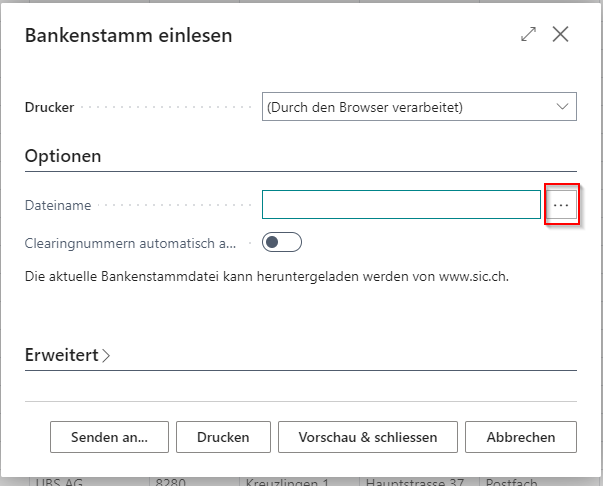Click the Senden an... button

point(109,437)
